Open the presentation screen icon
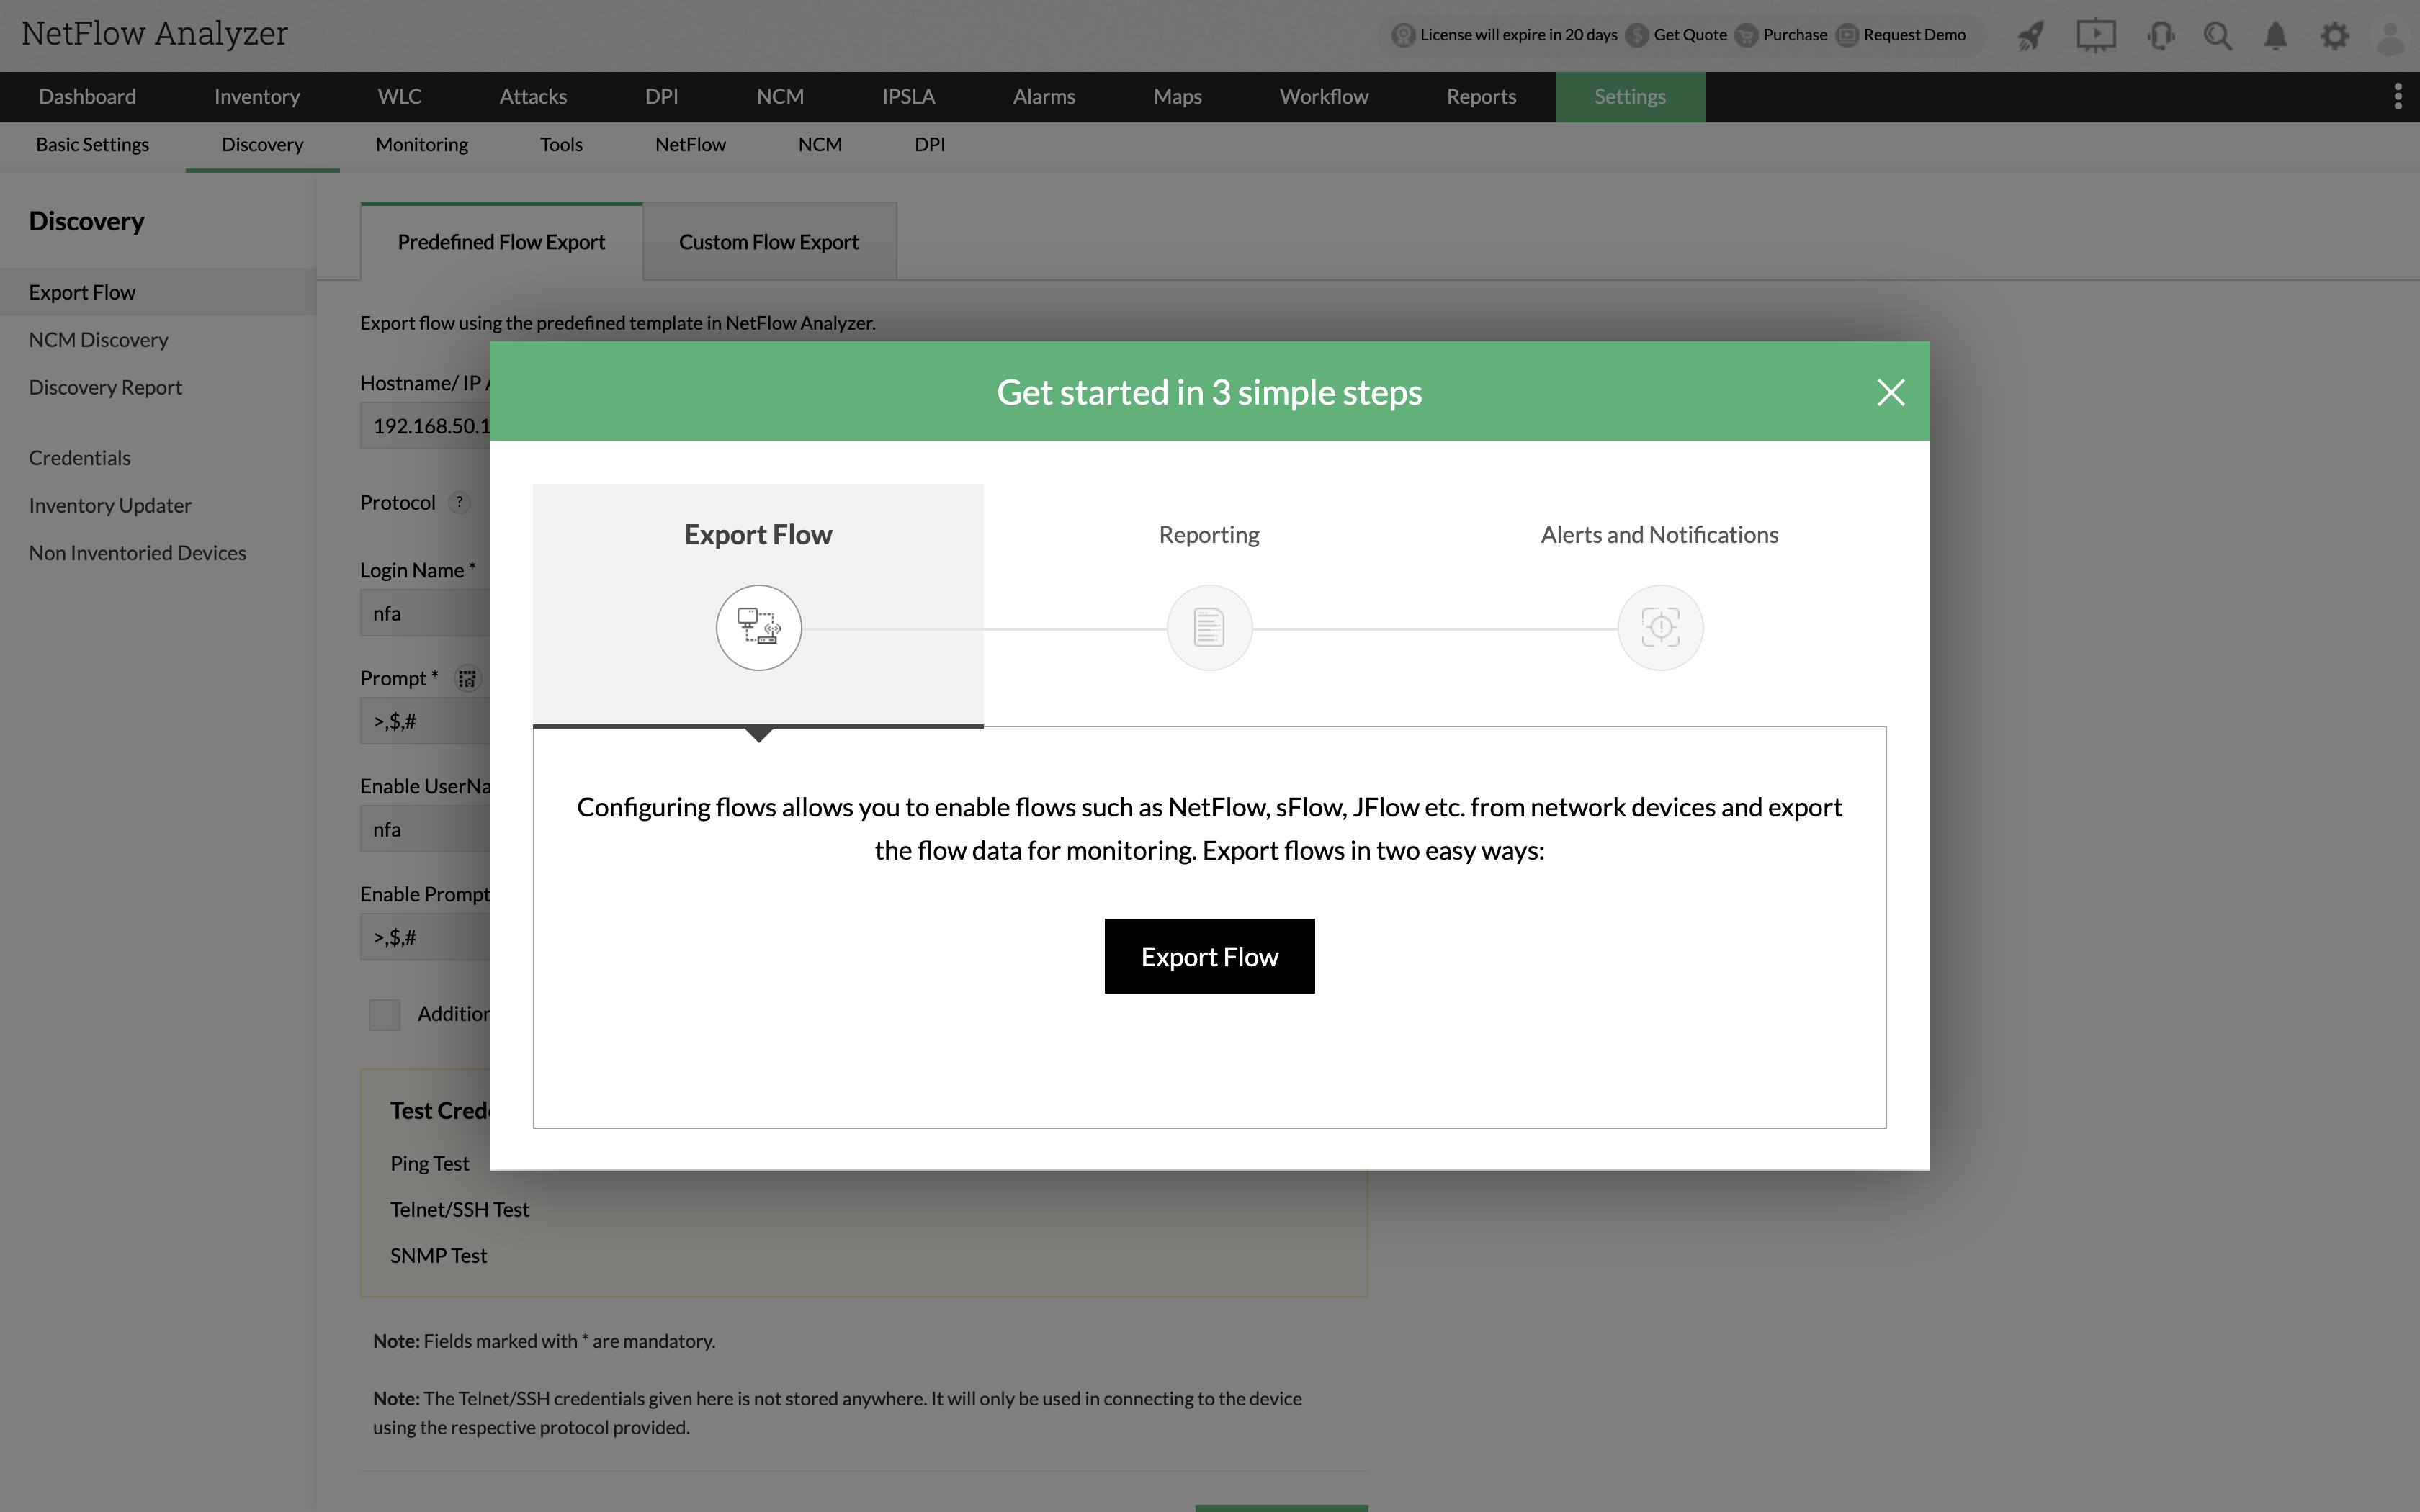Image resolution: width=2420 pixels, height=1512 pixels. coord(2095,36)
